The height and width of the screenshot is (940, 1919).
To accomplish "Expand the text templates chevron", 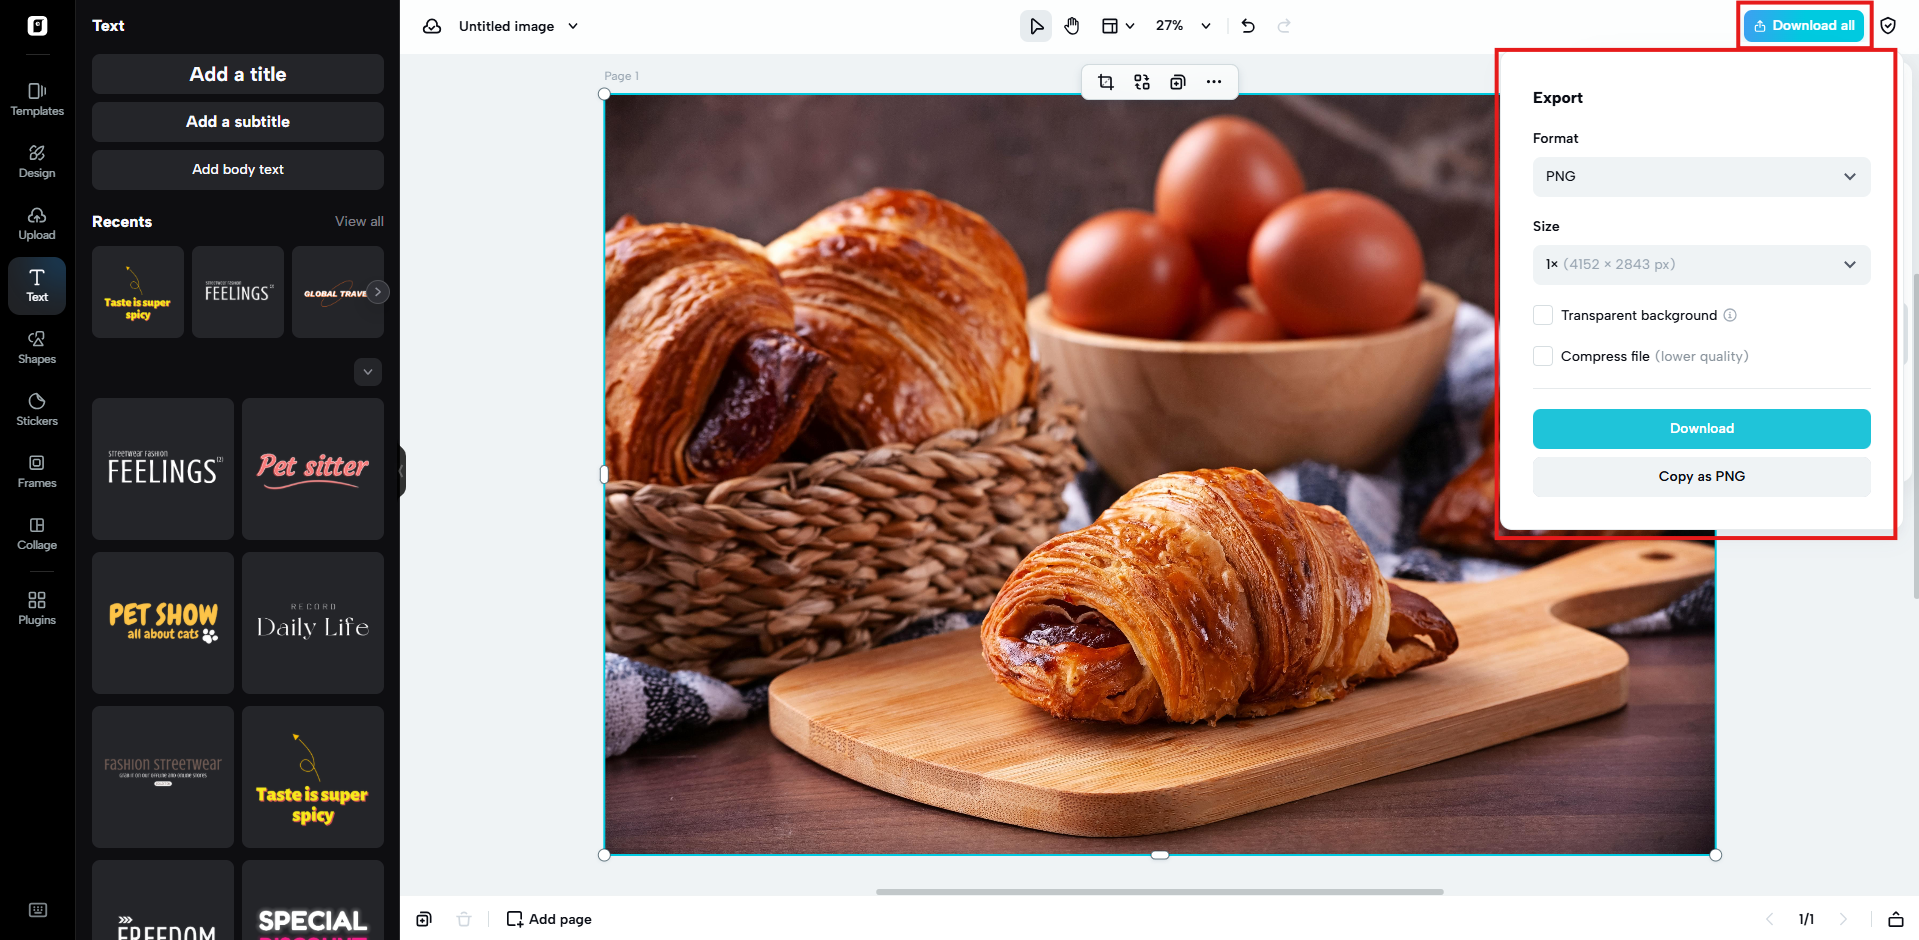I will click(x=368, y=372).
